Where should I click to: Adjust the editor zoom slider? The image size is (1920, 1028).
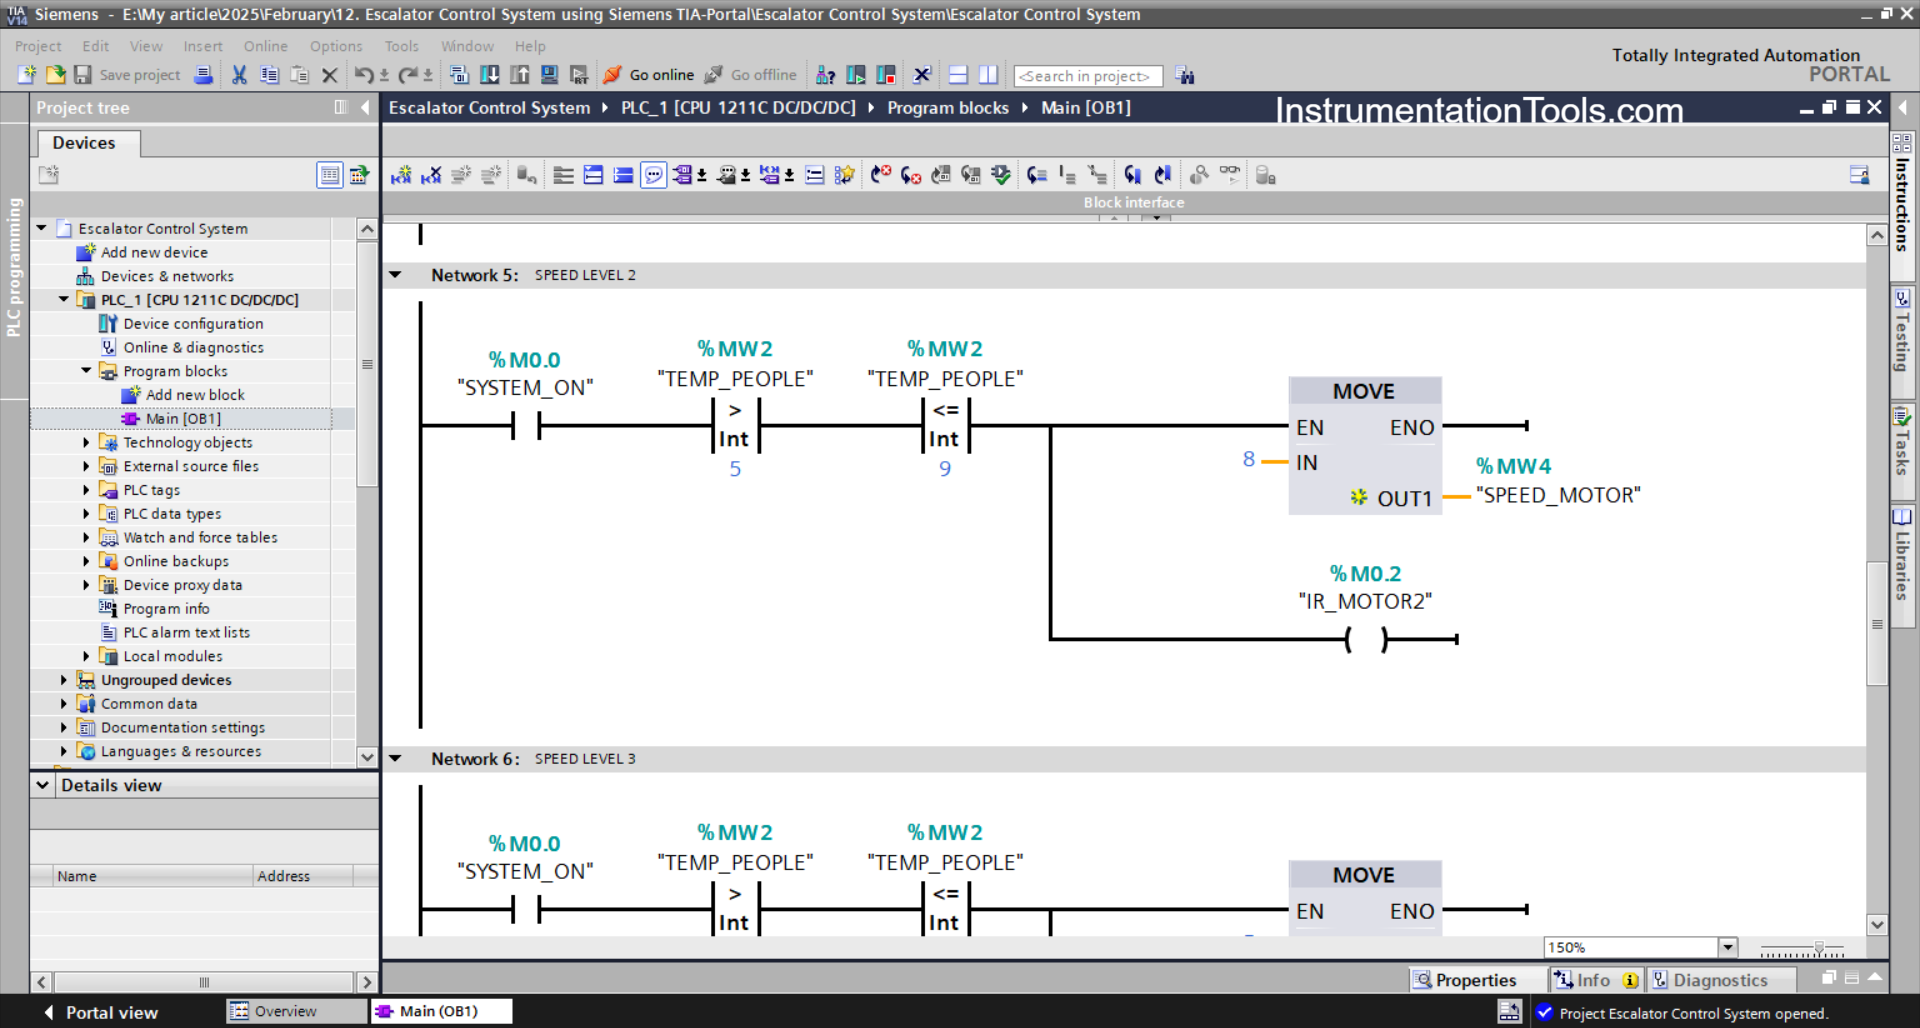pyautogui.click(x=1818, y=947)
